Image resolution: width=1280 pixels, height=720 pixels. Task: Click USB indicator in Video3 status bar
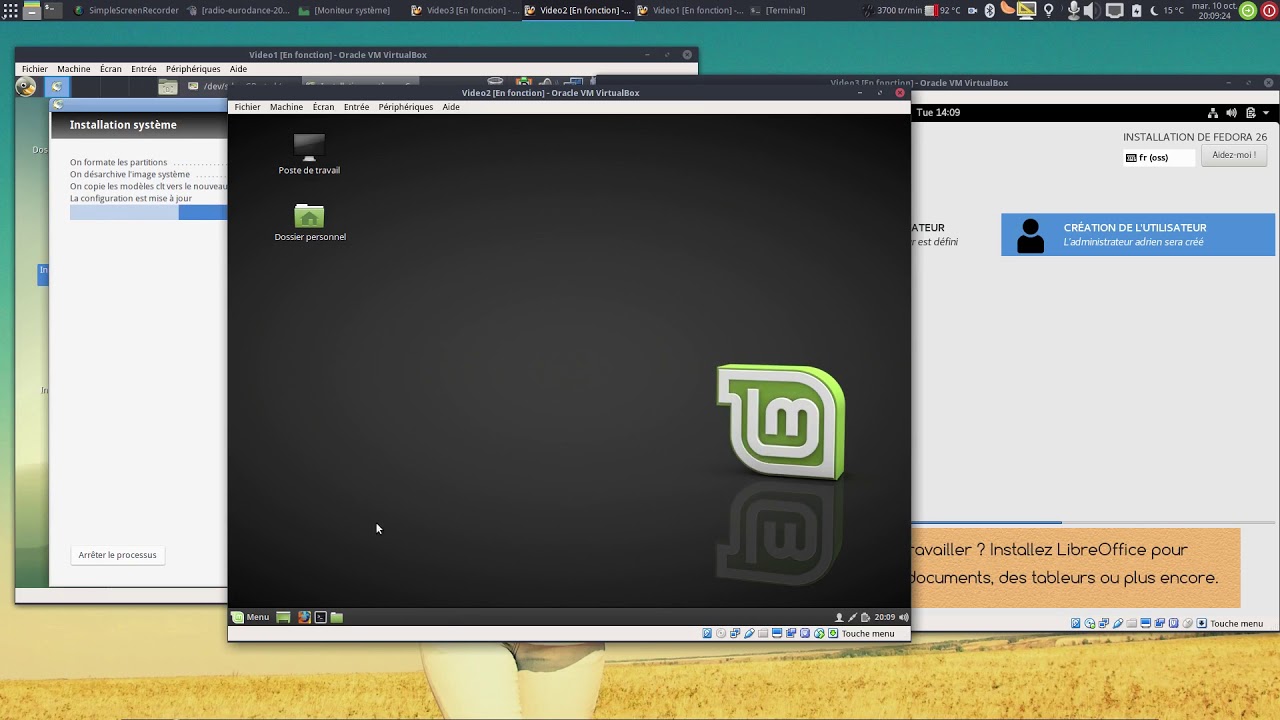1118,623
